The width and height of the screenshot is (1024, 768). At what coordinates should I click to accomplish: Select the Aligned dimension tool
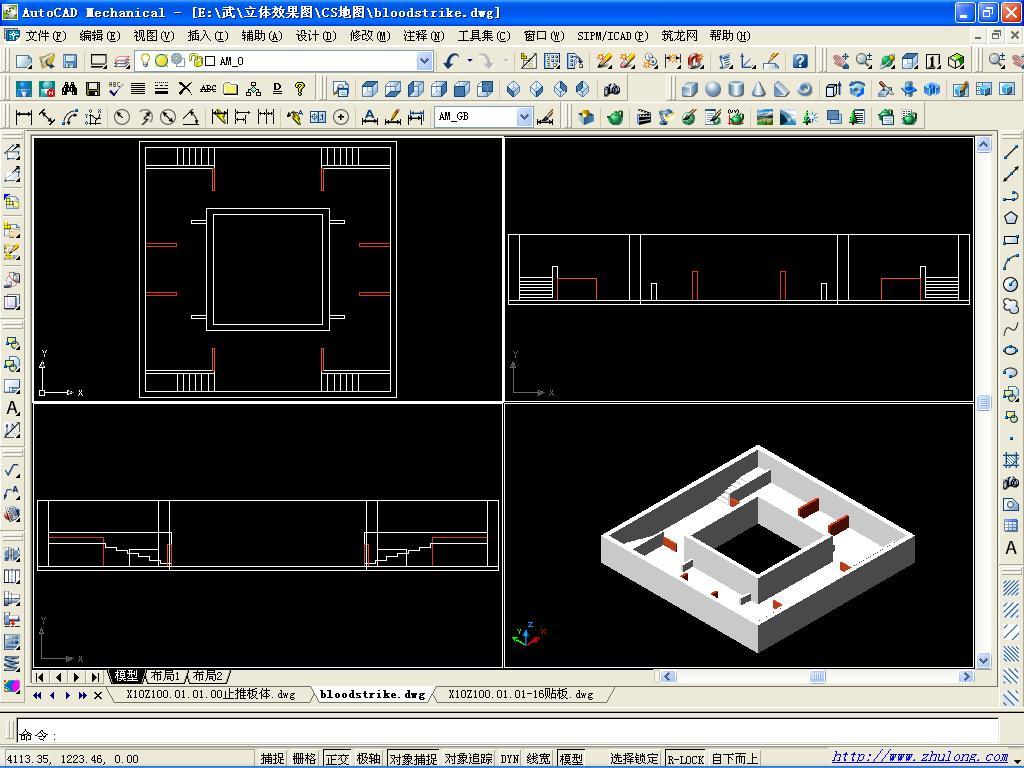pos(47,117)
